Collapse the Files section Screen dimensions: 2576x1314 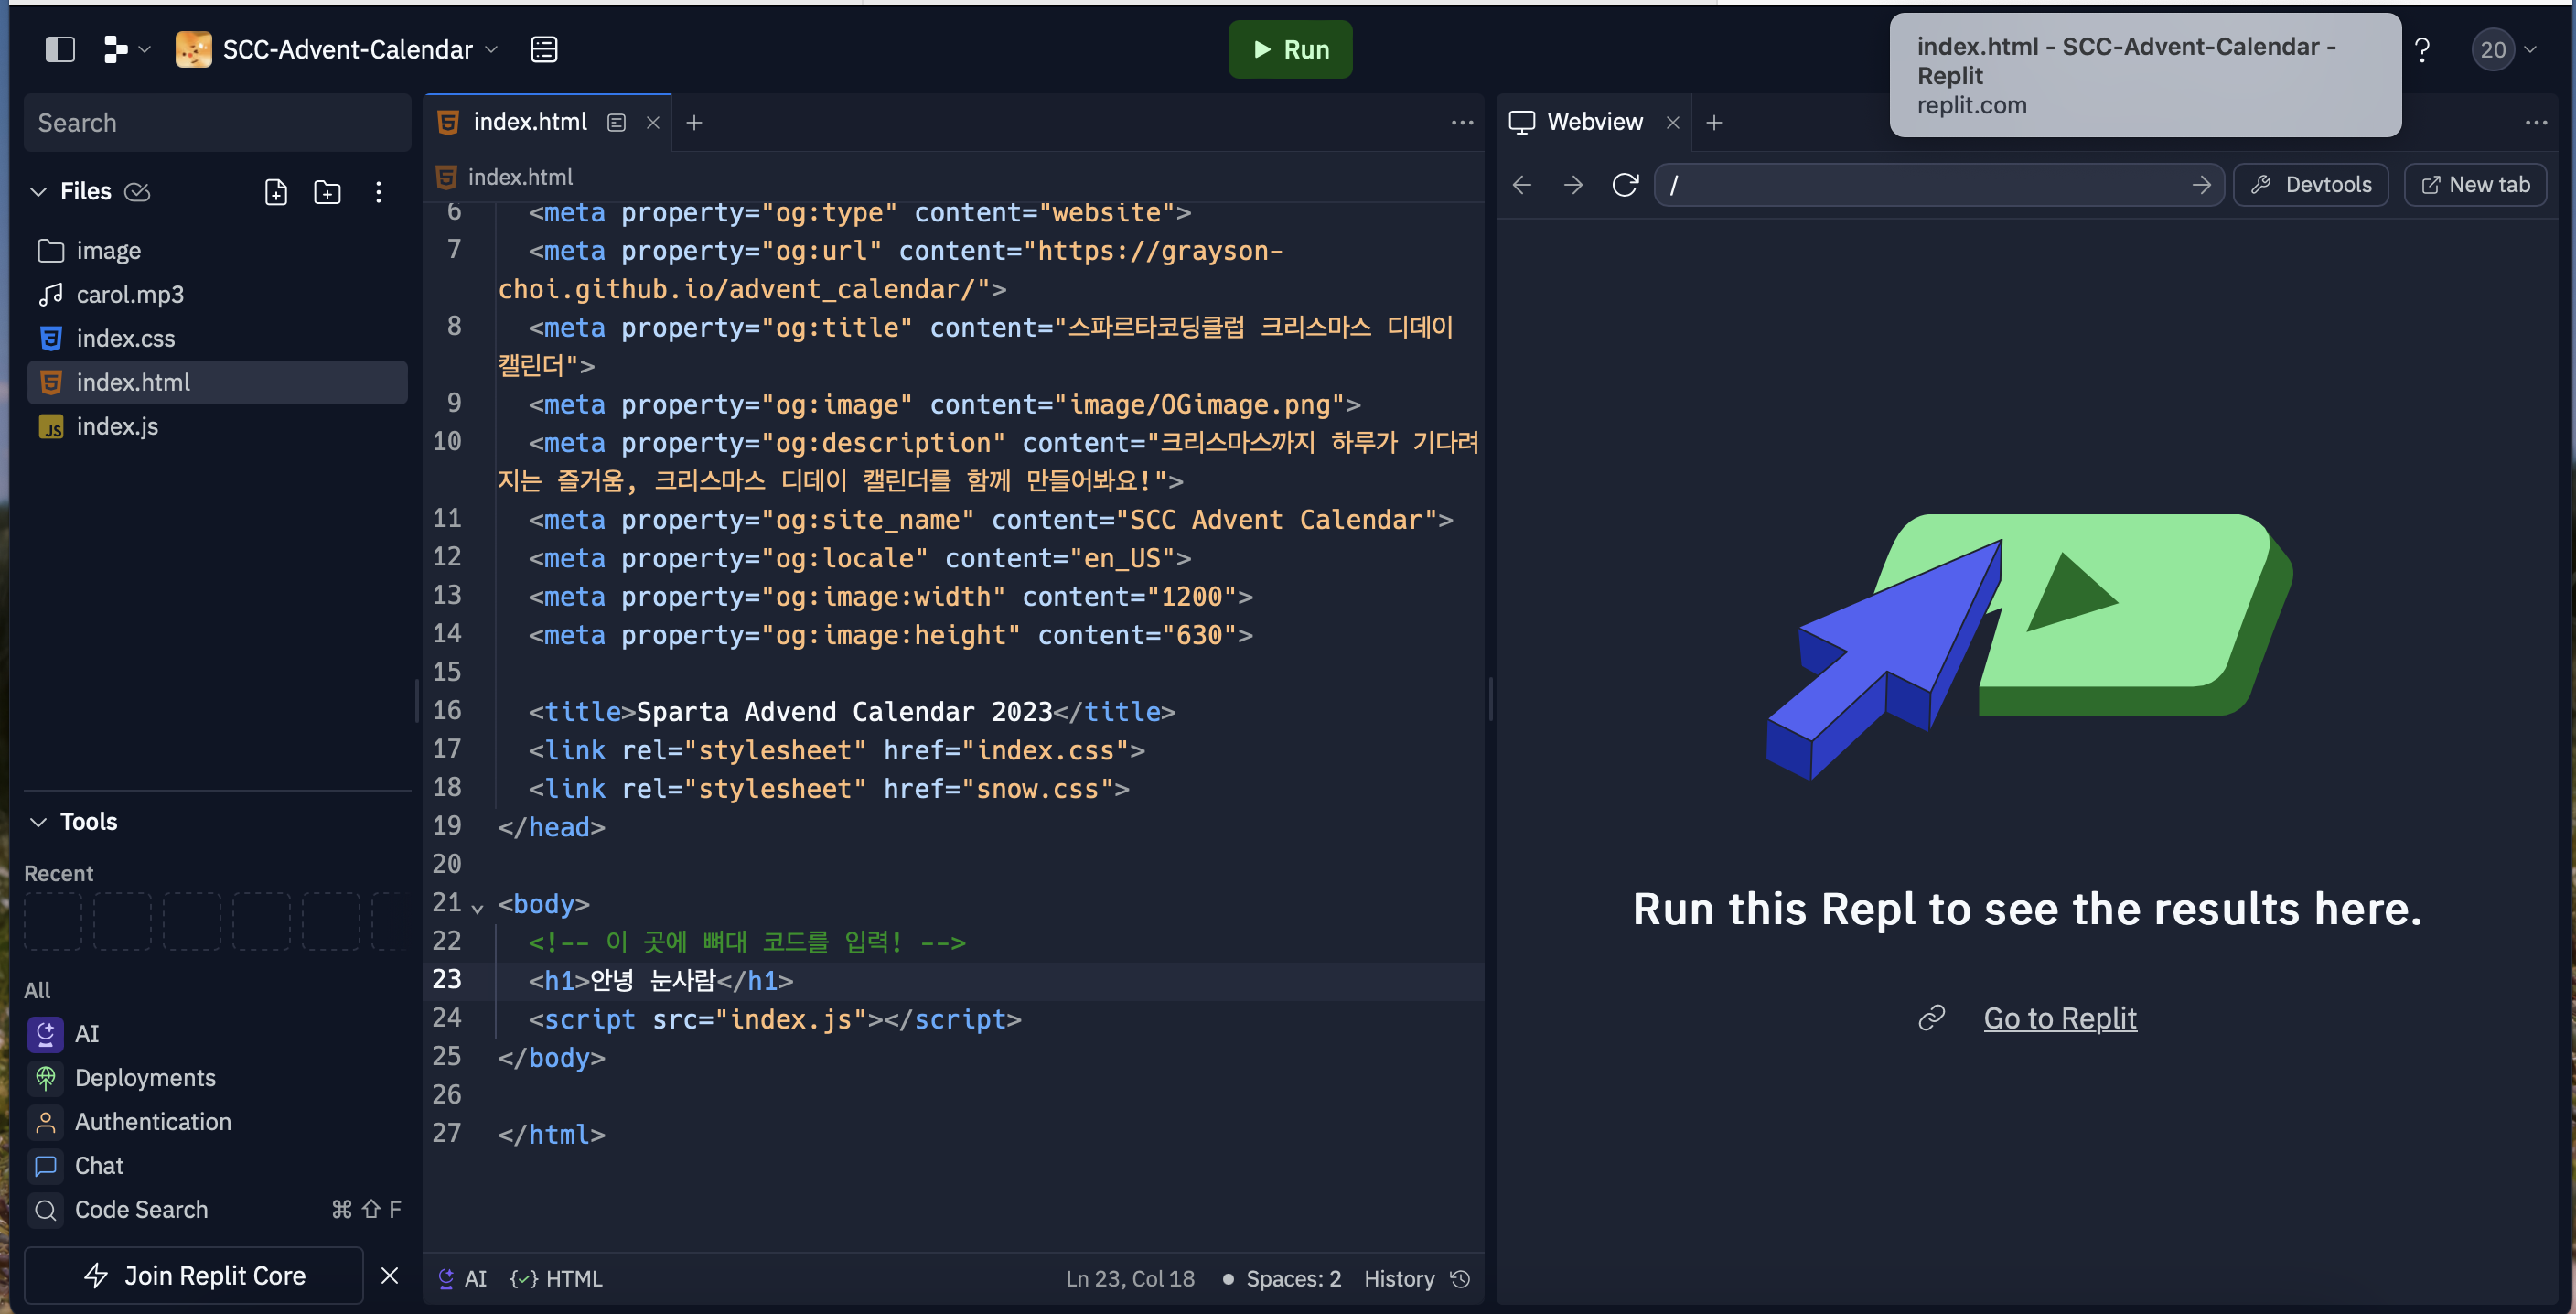[38, 191]
